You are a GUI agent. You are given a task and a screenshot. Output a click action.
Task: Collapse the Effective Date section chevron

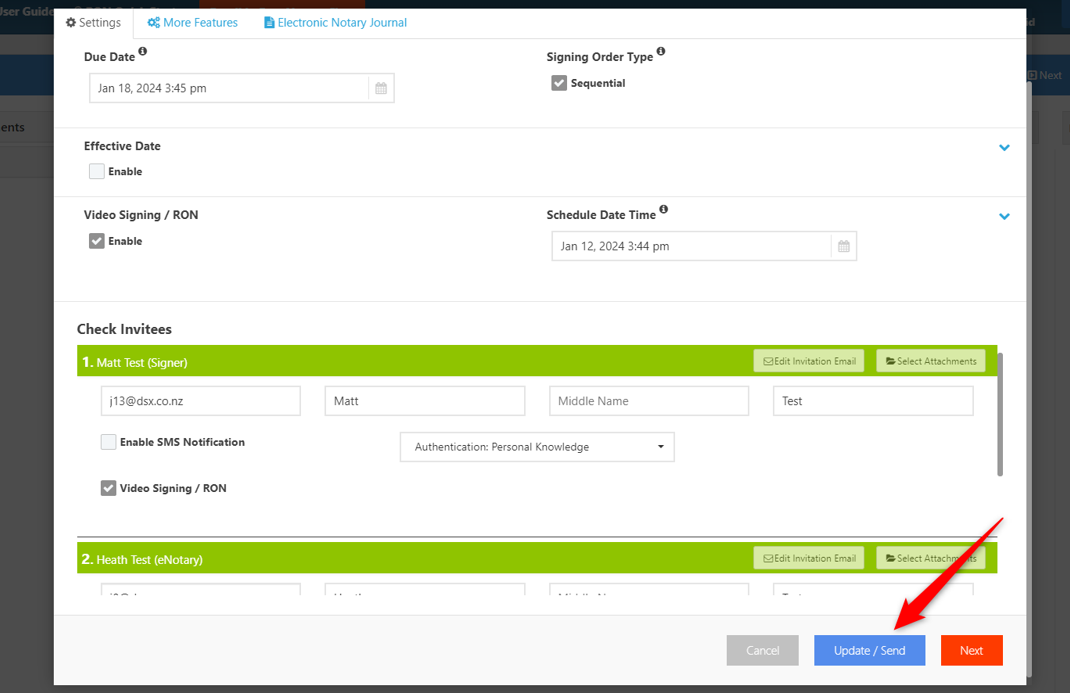[1004, 148]
